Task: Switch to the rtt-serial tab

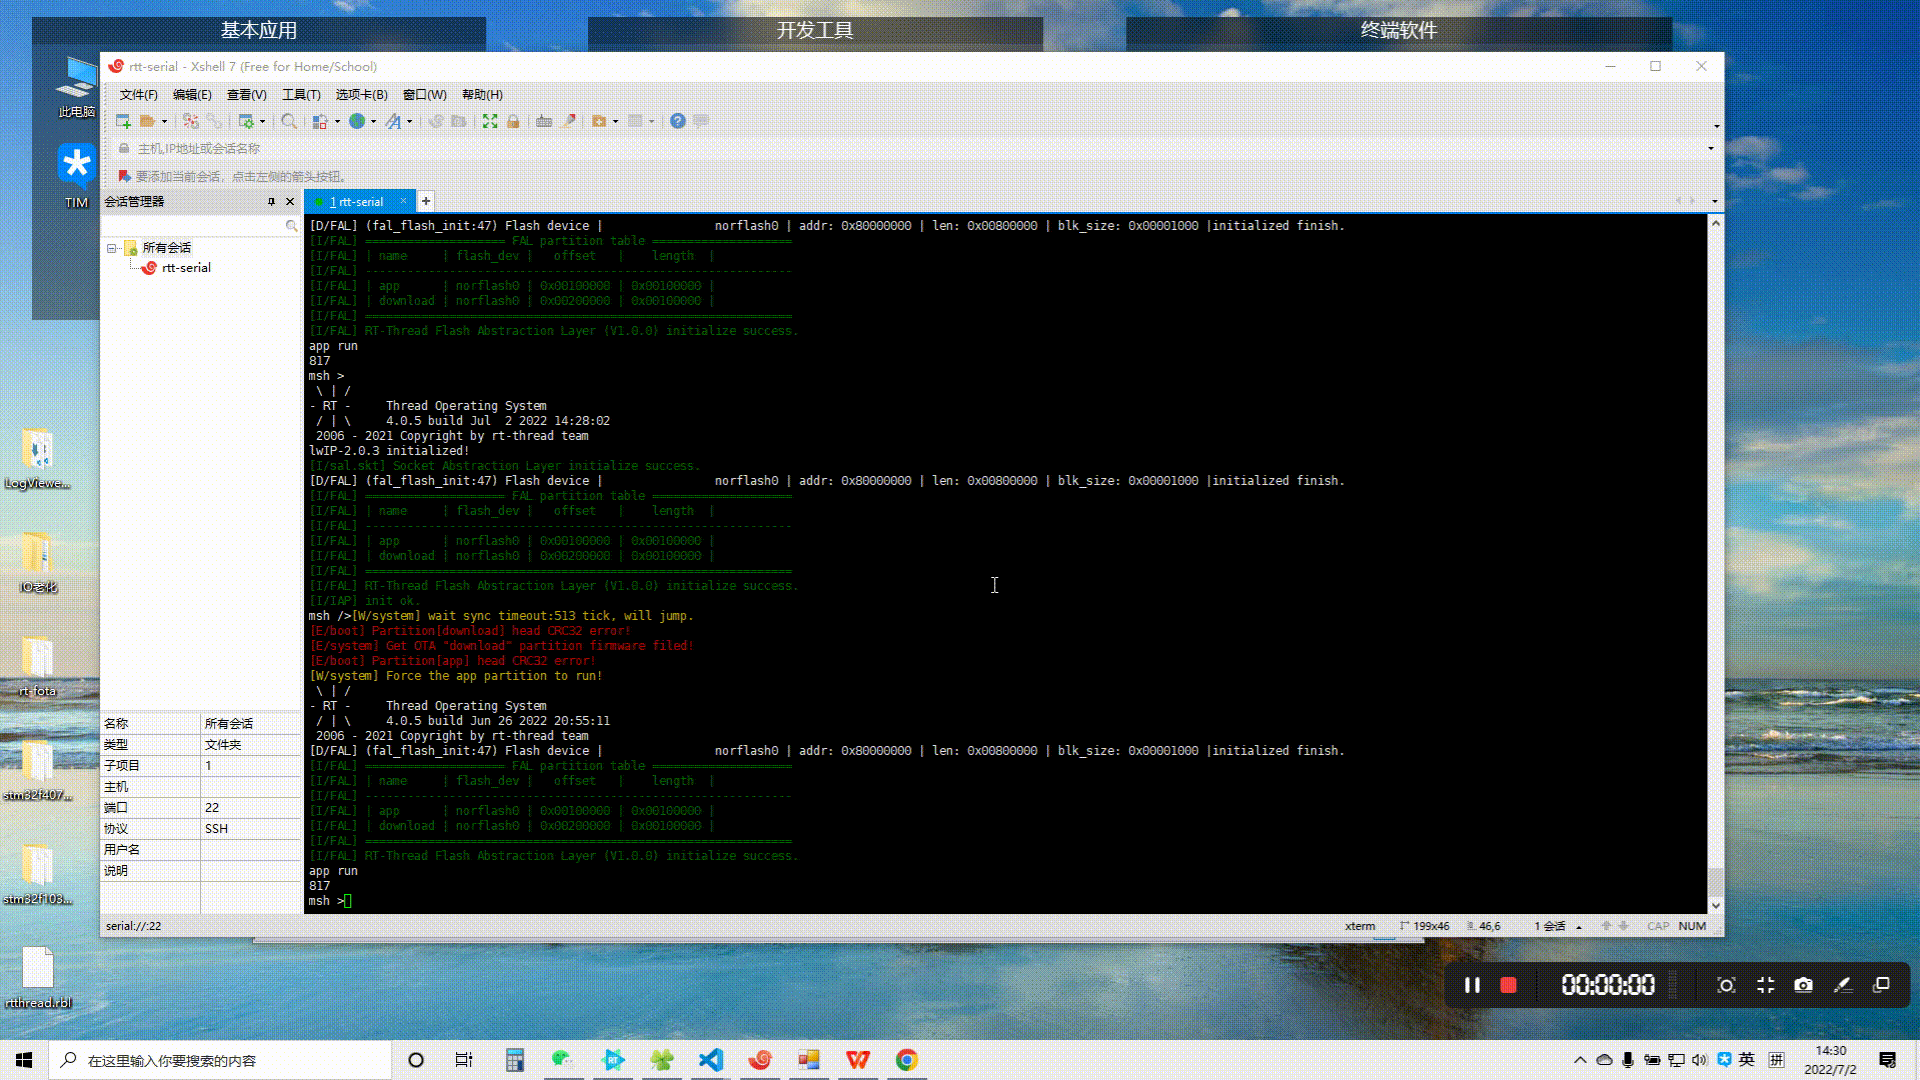Action: 358,201
